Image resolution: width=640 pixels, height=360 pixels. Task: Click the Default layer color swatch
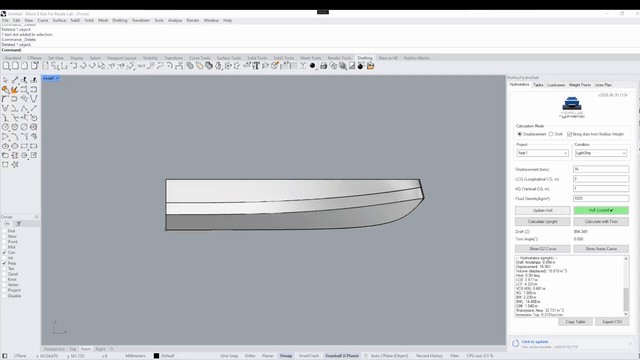[x=156, y=356]
